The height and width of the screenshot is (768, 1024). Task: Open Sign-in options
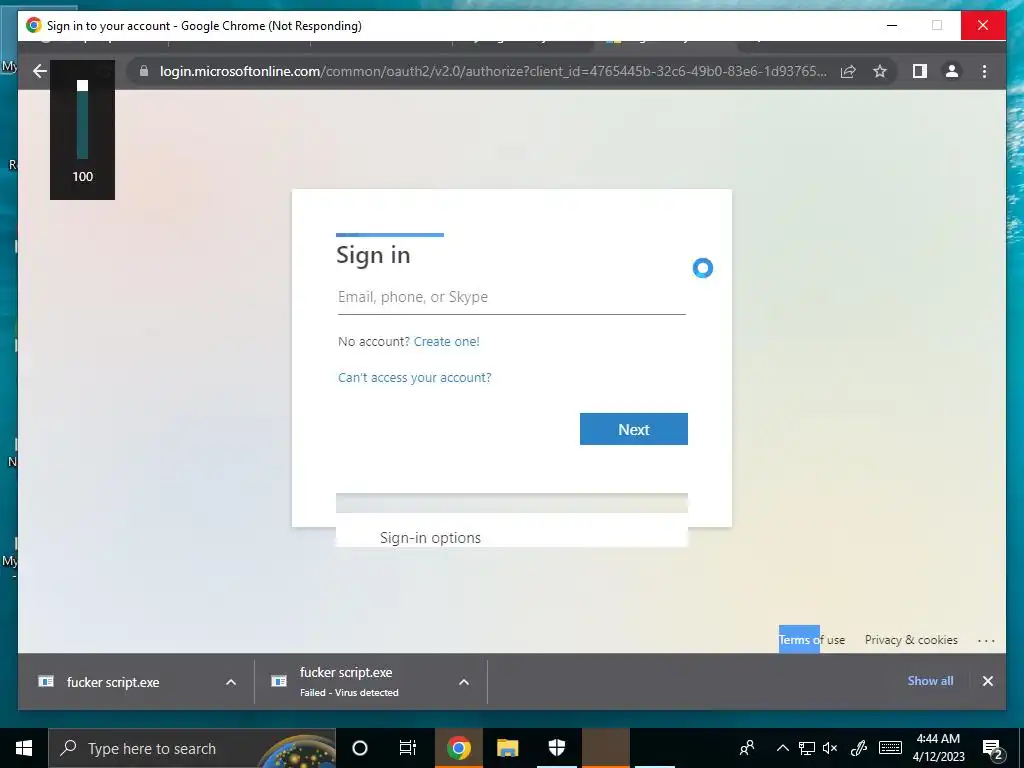pos(430,537)
